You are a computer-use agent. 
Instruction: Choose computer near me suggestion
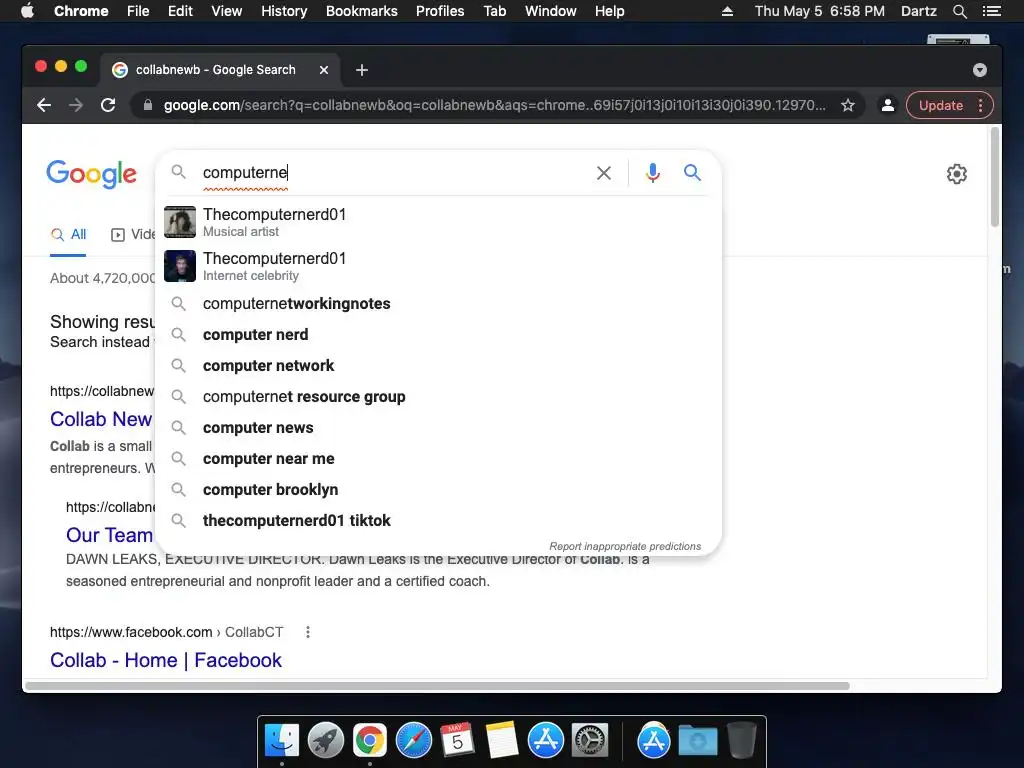coord(439,458)
